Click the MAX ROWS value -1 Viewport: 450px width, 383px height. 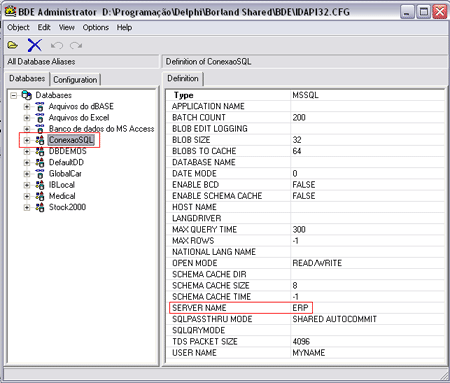[296, 241]
